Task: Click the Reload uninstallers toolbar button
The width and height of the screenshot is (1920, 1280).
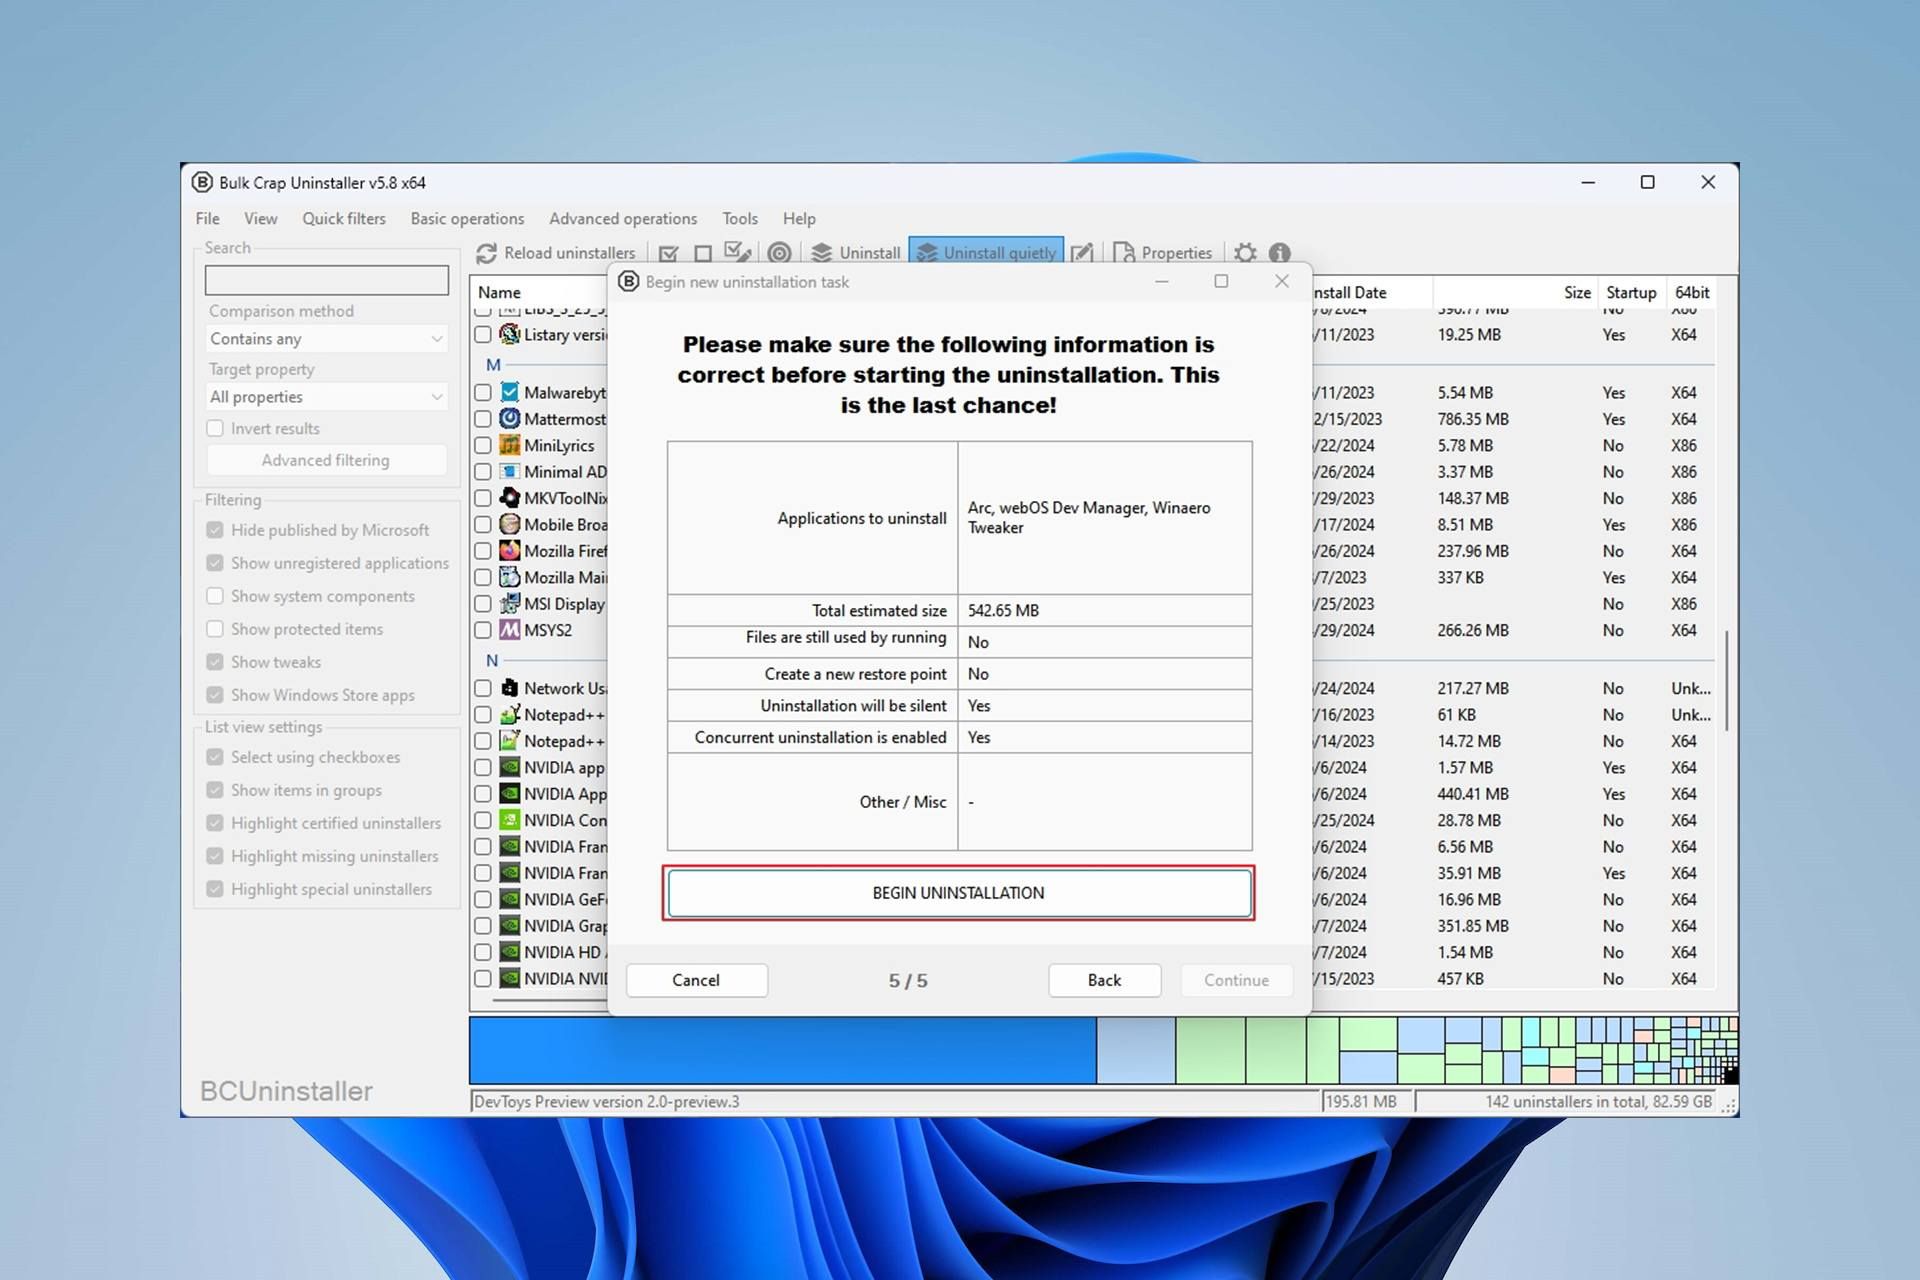Action: pyautogui.click(x=556, y=253)
